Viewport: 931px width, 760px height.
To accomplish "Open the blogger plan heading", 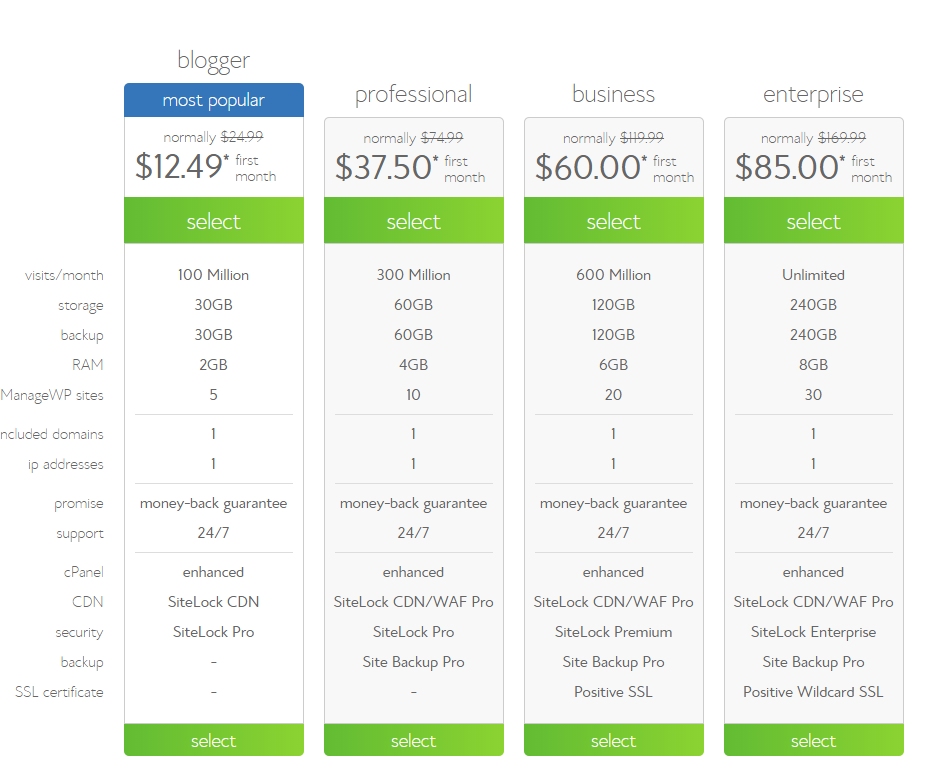I will click(x=213, y=60).
